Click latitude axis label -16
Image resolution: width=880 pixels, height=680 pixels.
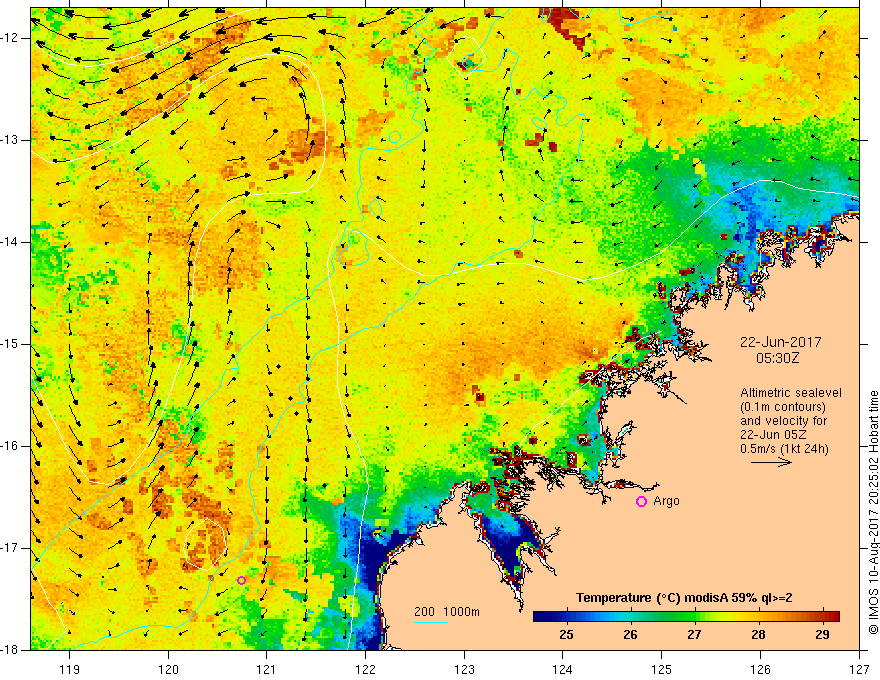click(10, 446)
